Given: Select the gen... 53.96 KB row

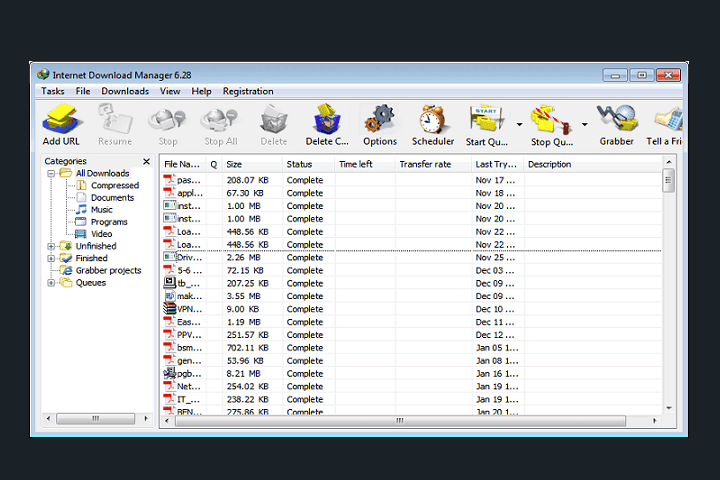Looking at the screenshot, I should click(411, 361).
